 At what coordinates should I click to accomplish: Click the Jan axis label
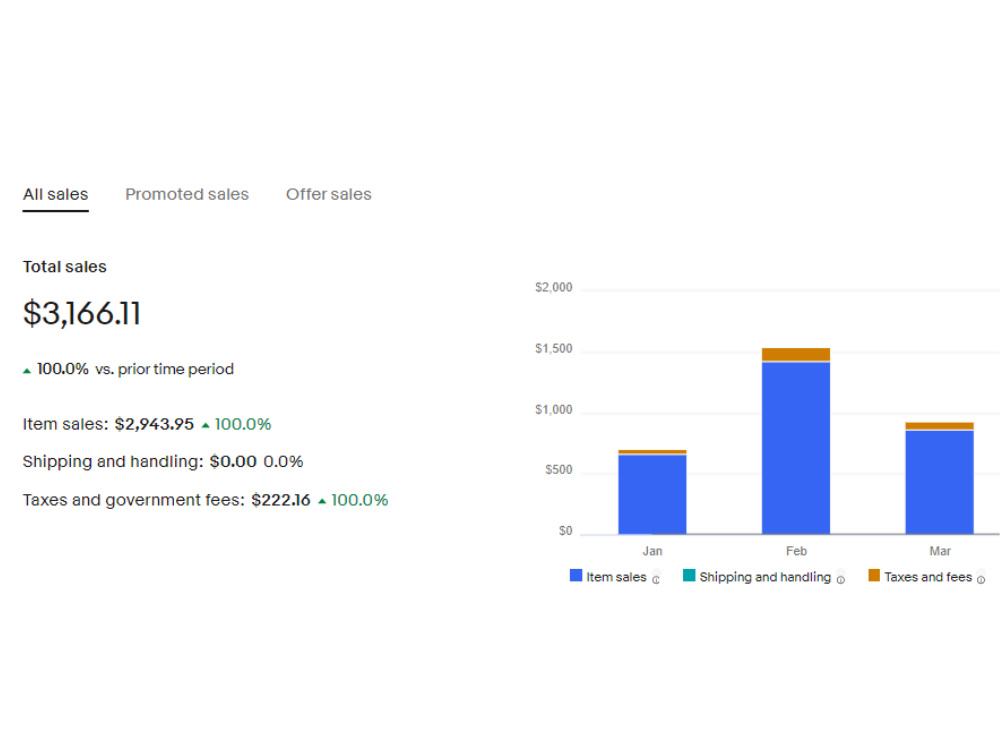pyautogui.click(x=652, y=551)
